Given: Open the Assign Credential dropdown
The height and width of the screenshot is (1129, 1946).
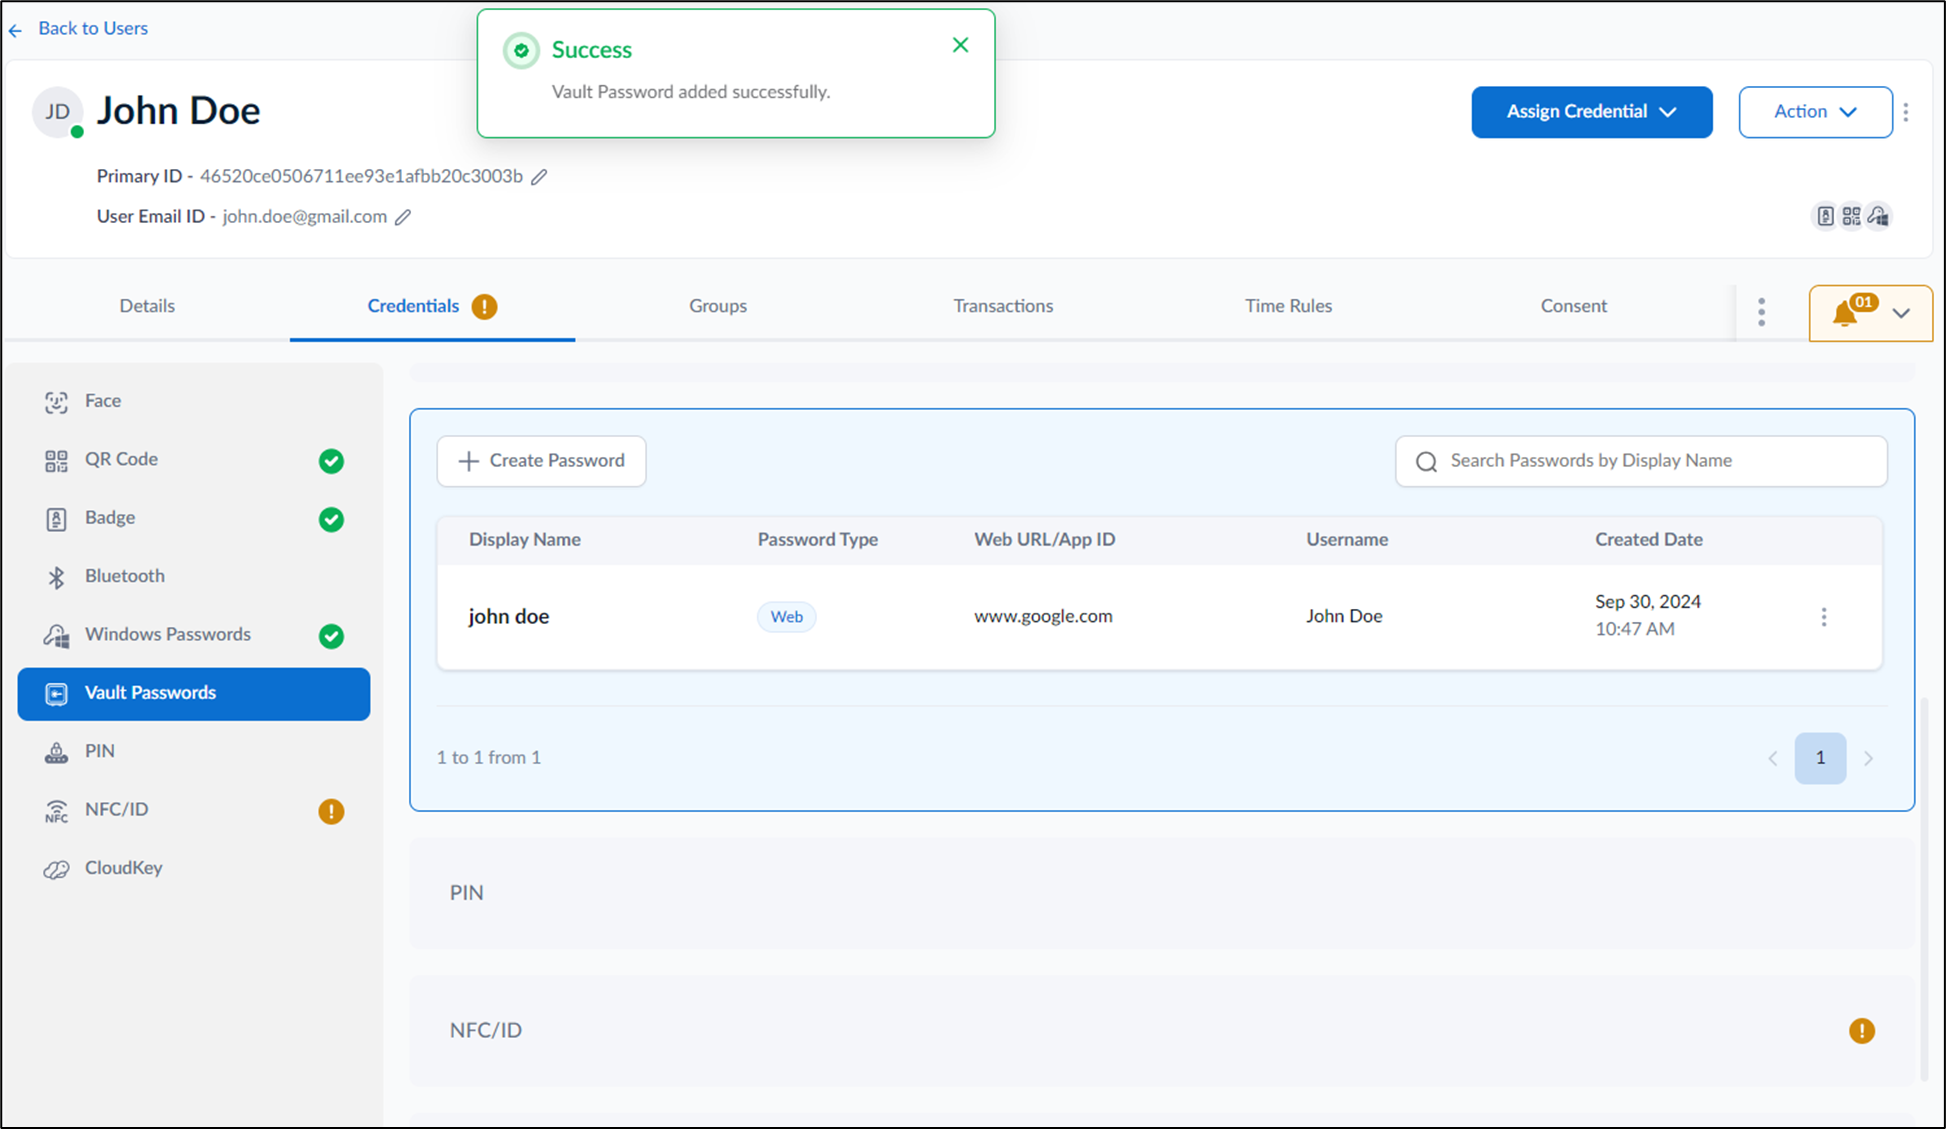Looking at the screenshot, I should point(1591,112).
